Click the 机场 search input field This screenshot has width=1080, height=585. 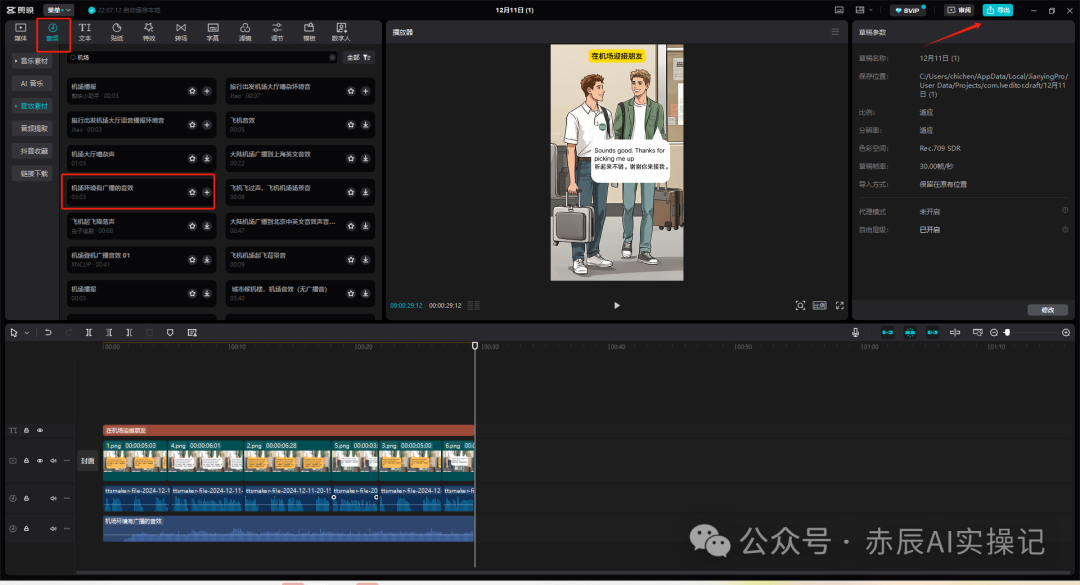[x=200, y=57]
